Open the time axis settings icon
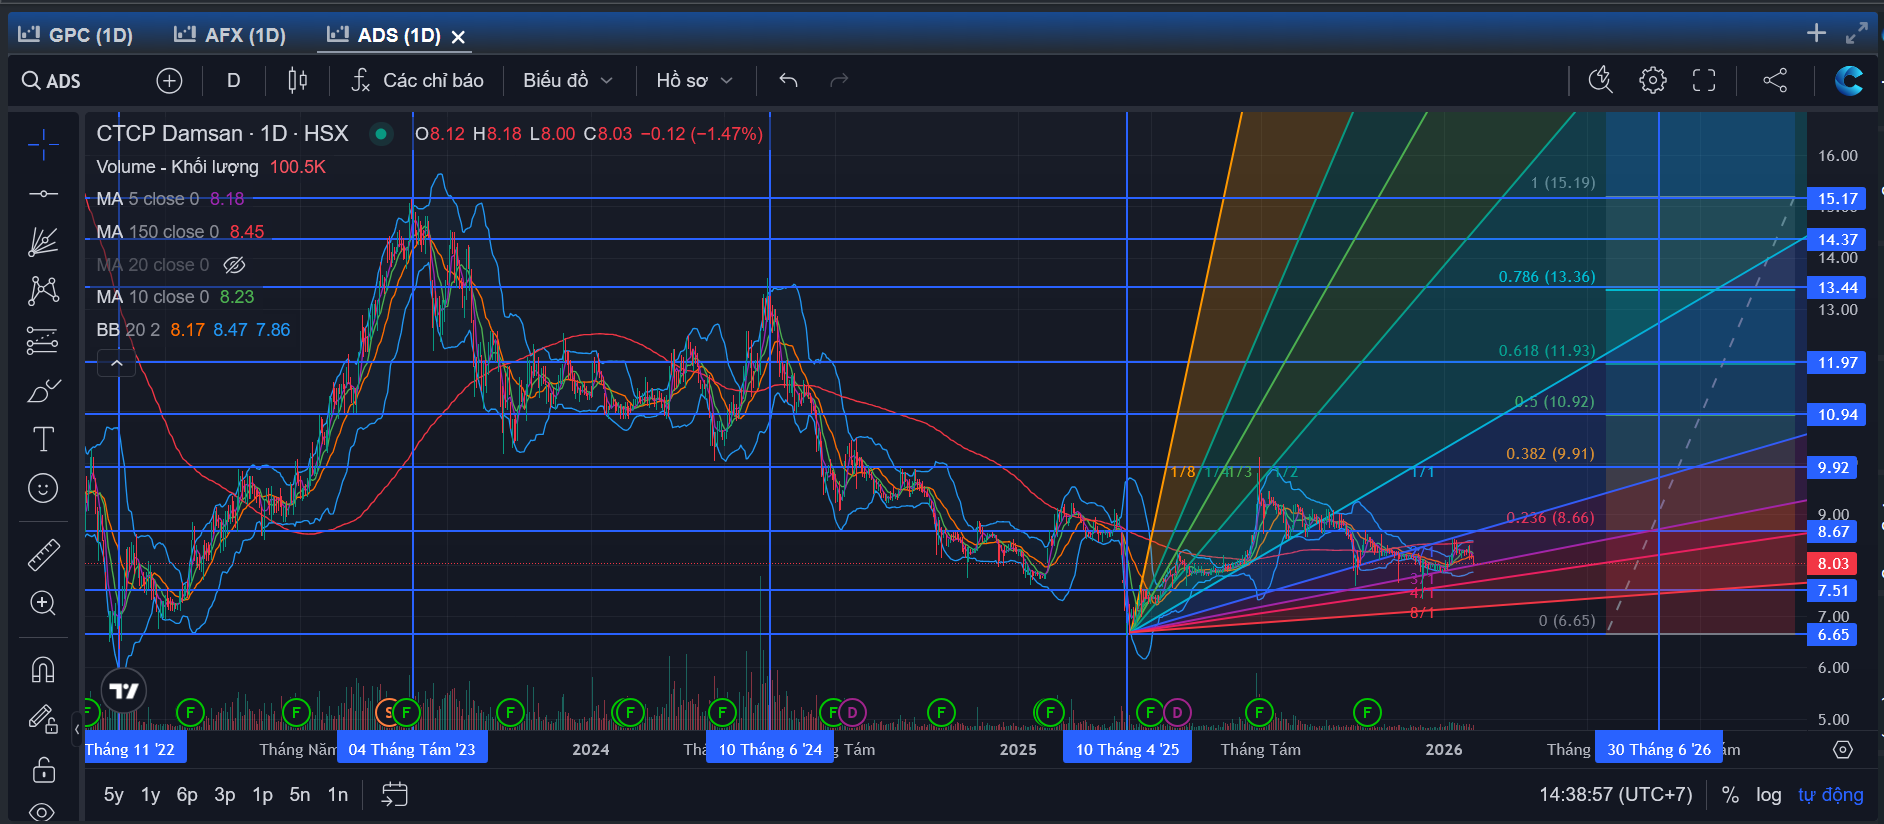 (x=1843, y=750)
